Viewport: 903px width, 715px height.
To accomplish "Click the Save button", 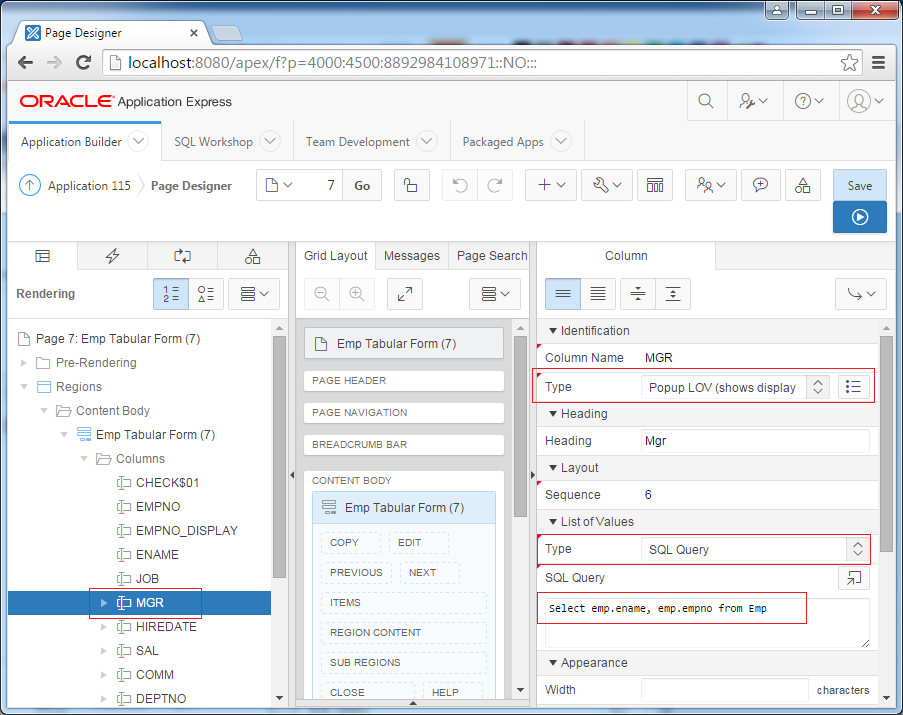I will 860,185.
